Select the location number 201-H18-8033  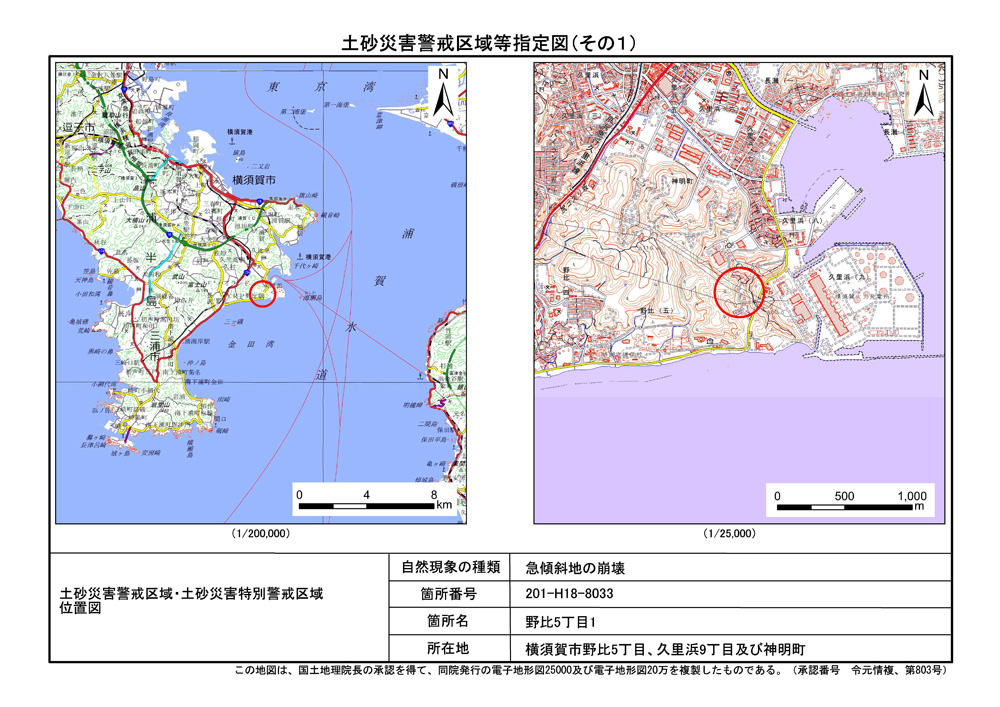coord(575,594)
